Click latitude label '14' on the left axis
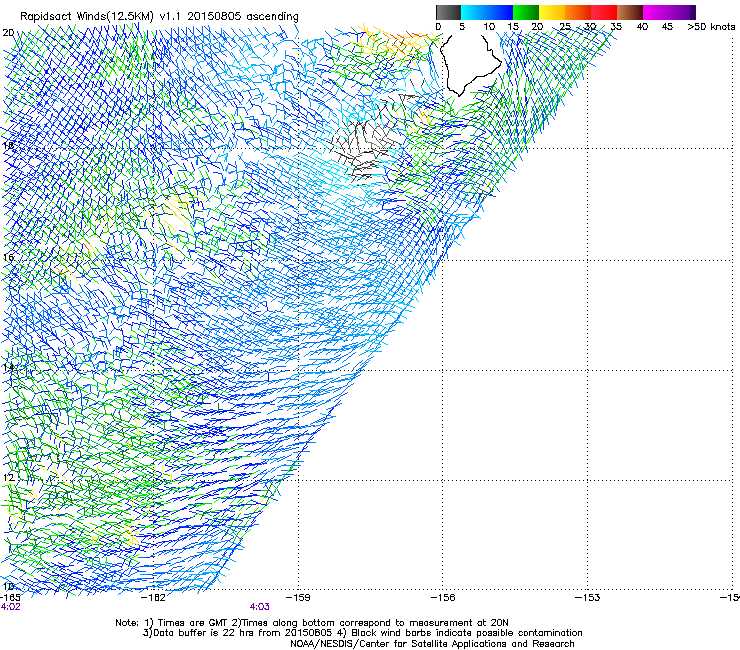Image resolution: width=740 pixels, height=650 pixels. pyautogui.click(x=8, y=367)
